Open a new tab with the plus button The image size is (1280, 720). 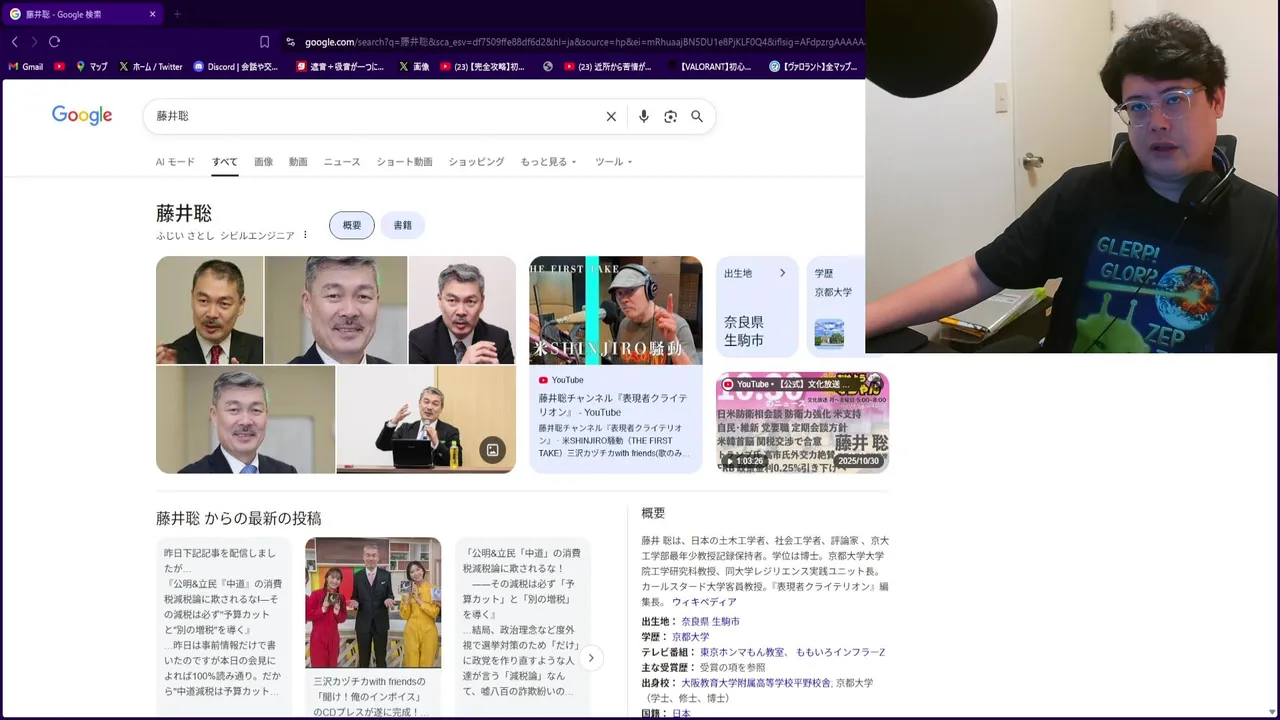[x=177, y=14]
